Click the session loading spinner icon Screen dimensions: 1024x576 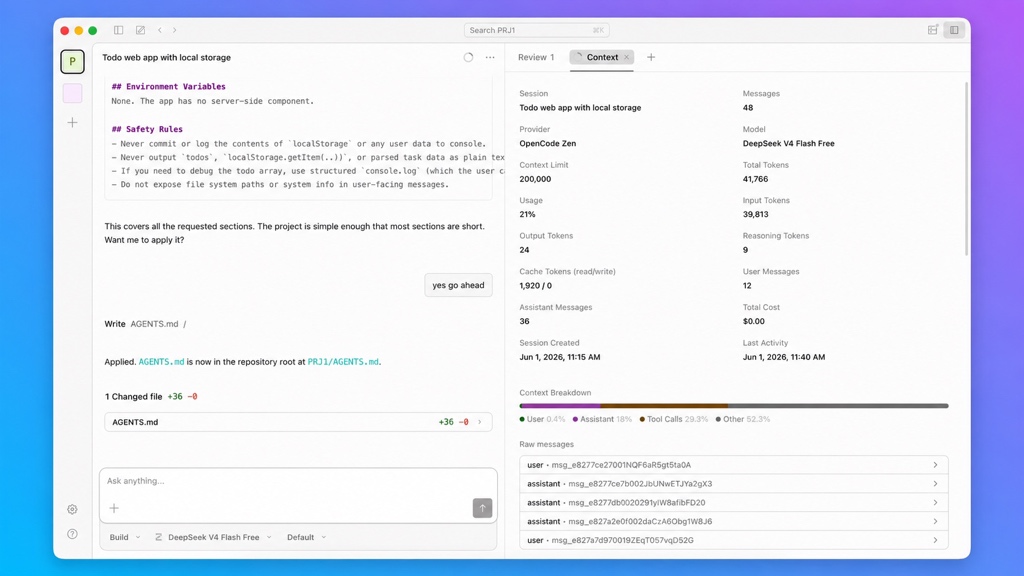pos(468,57)
